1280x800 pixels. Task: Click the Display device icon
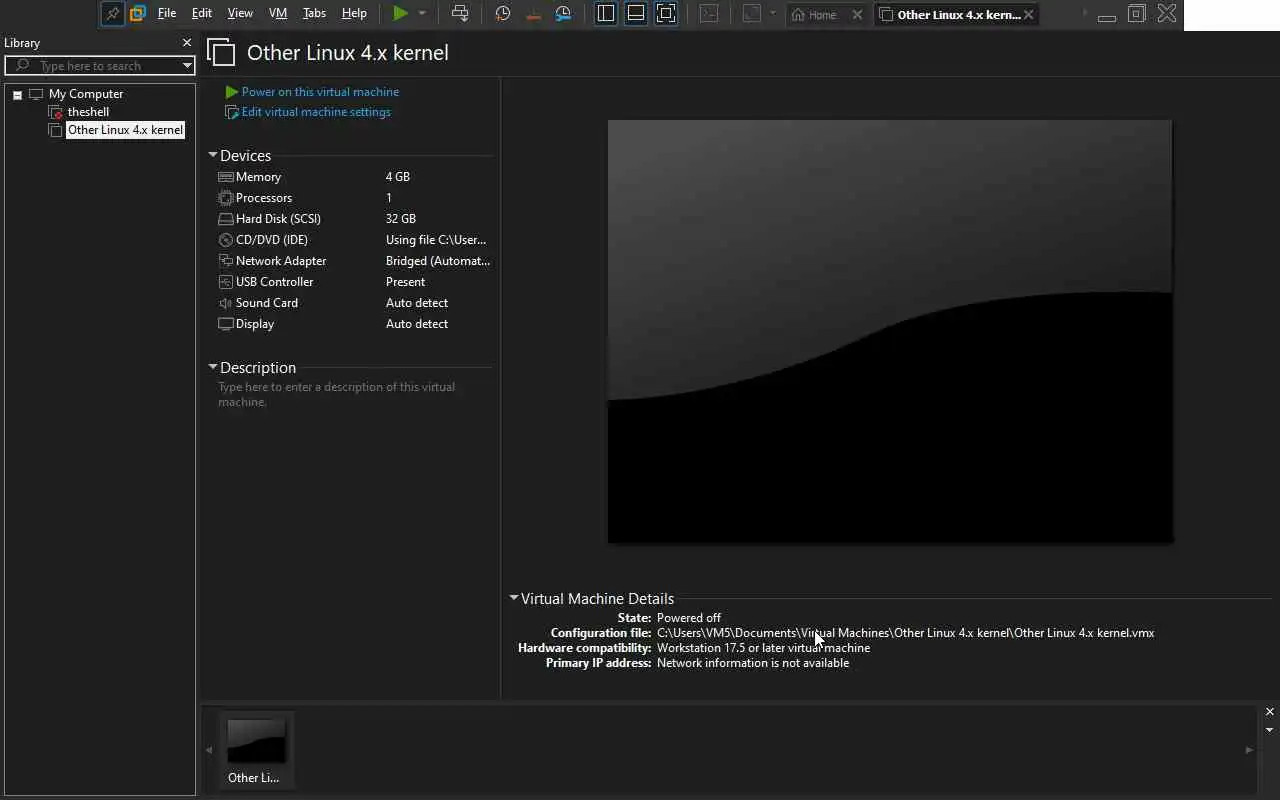point(226,324)
